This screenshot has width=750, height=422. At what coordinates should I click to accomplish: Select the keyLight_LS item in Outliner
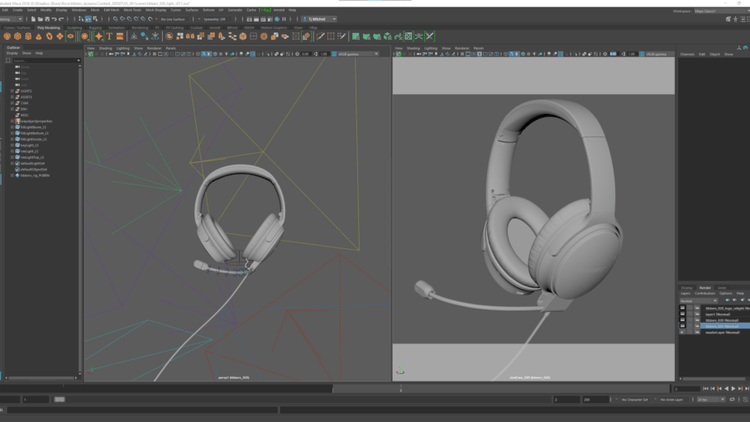coord(30,145)
